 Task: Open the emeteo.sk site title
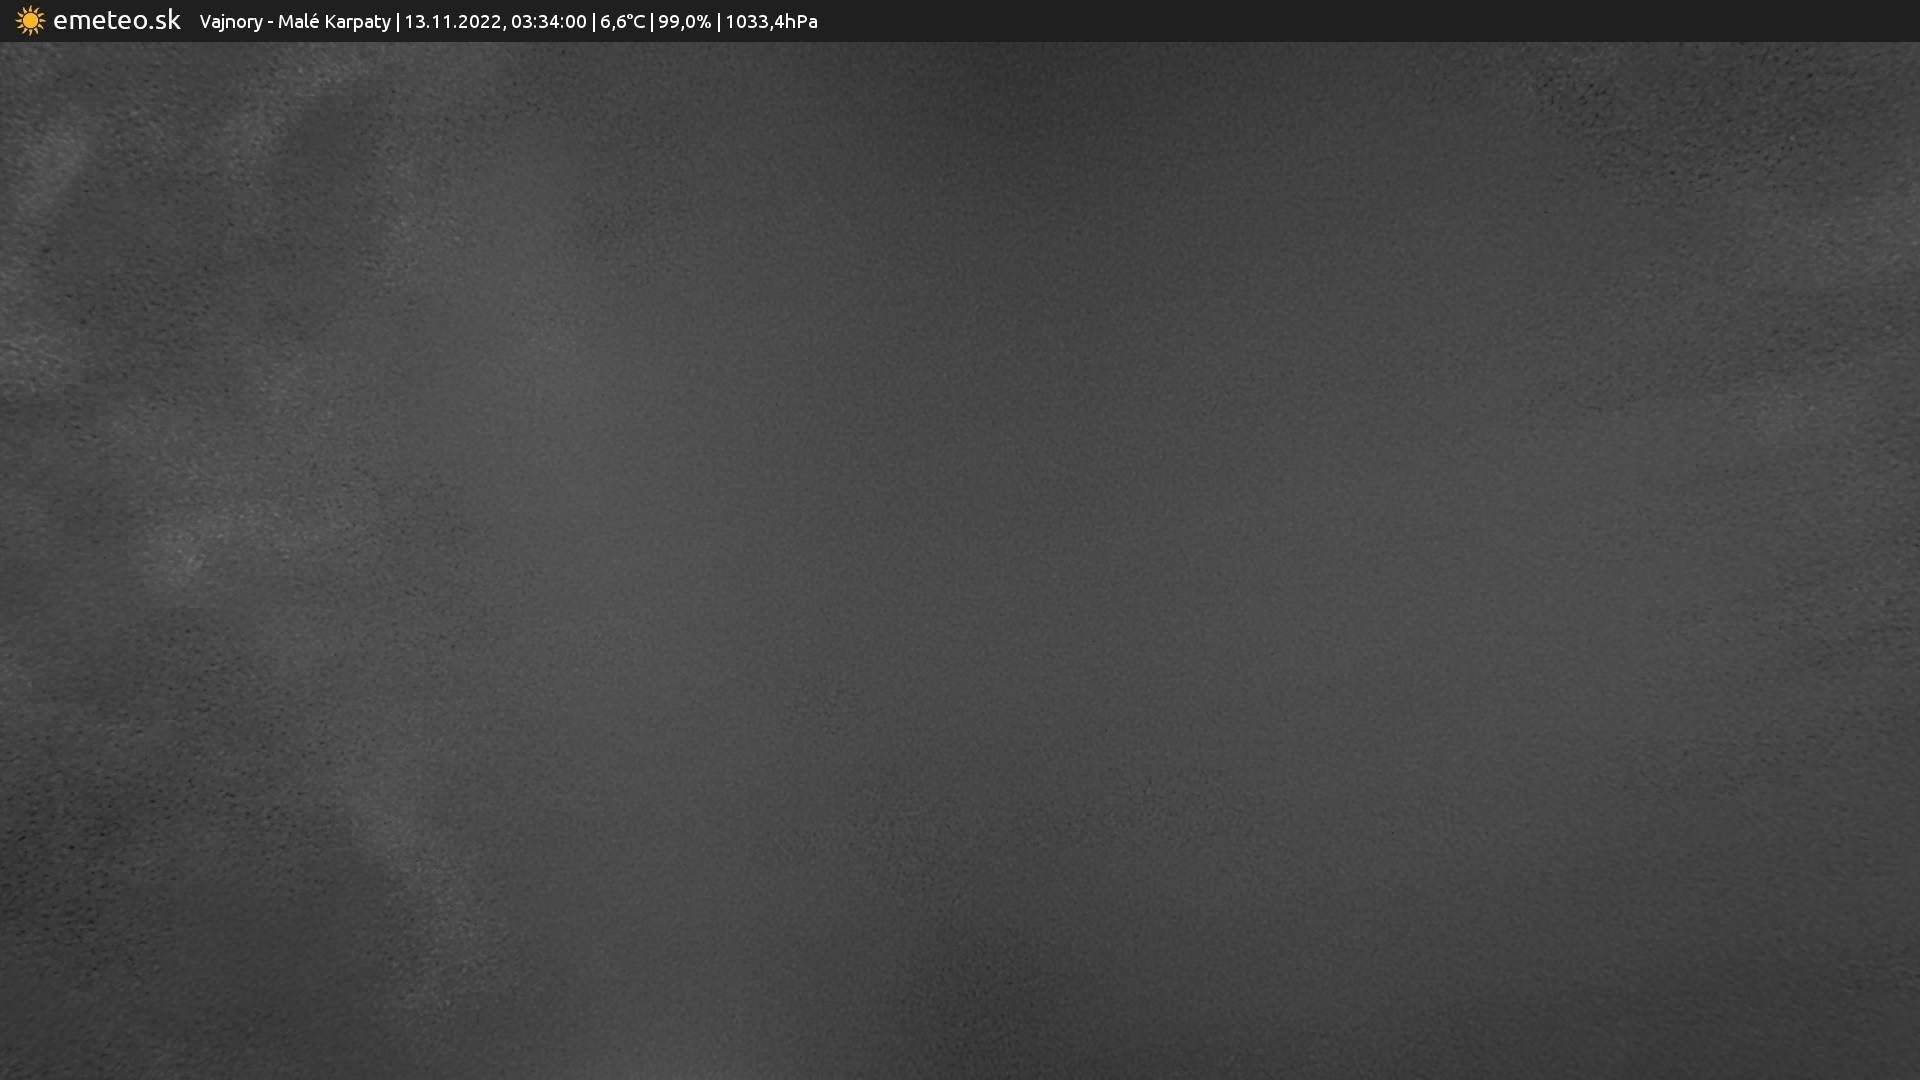point(116,20)
